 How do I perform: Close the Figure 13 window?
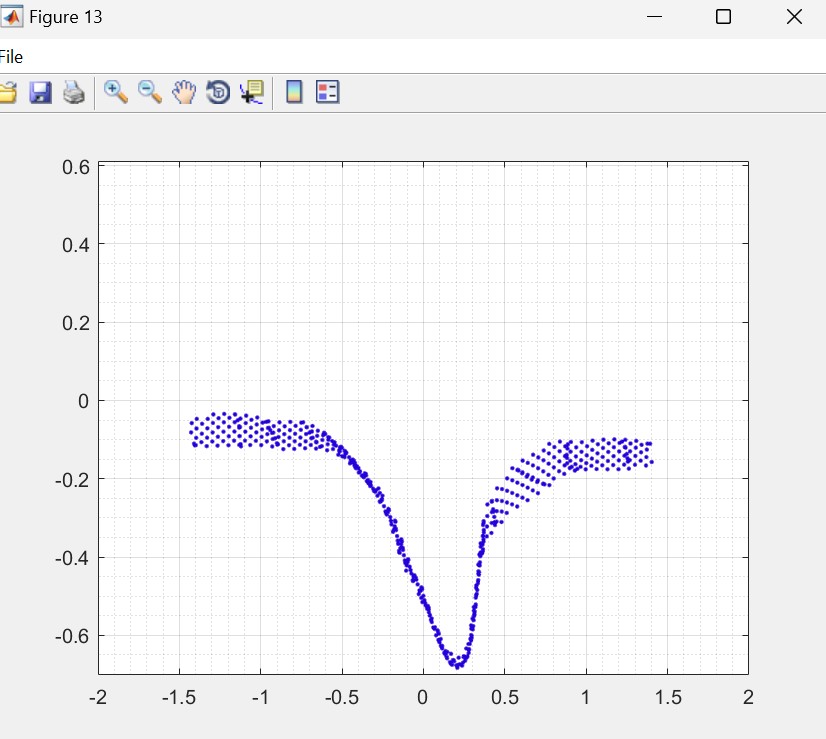(x=795, y=17)
